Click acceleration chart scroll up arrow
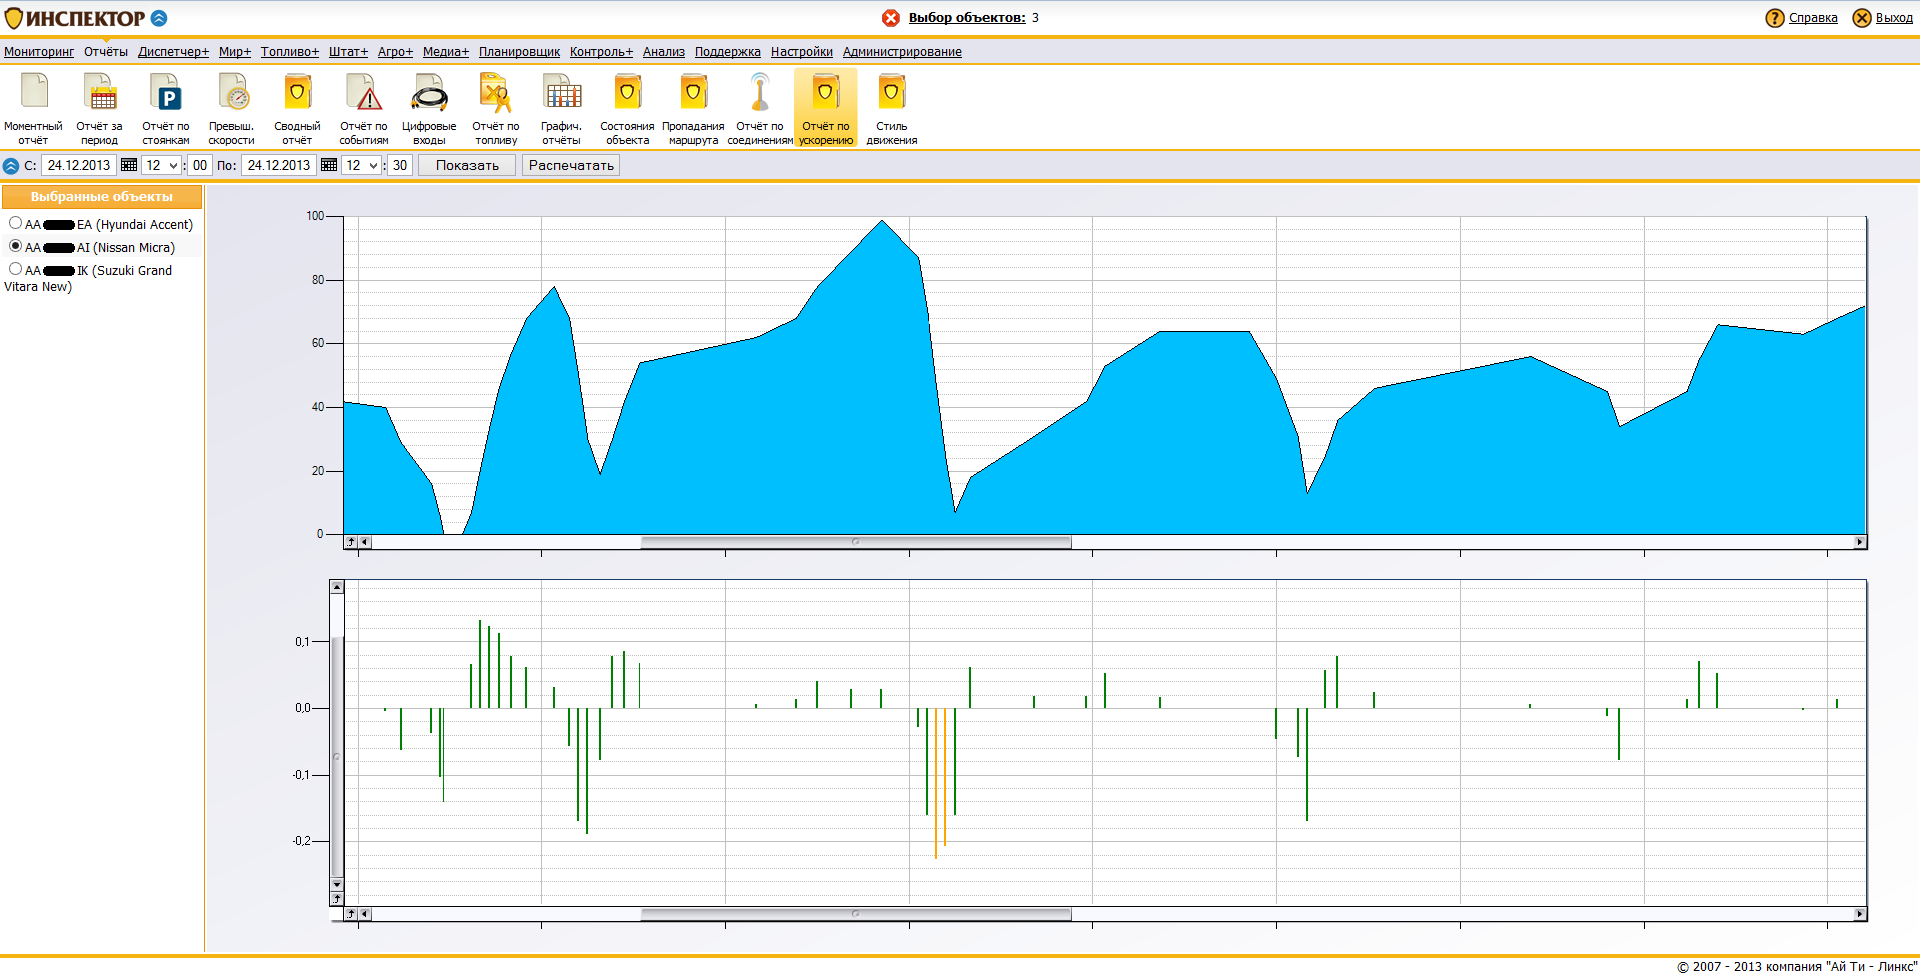The width and height of the screenshot is (1920, 978). pos(337,587)
